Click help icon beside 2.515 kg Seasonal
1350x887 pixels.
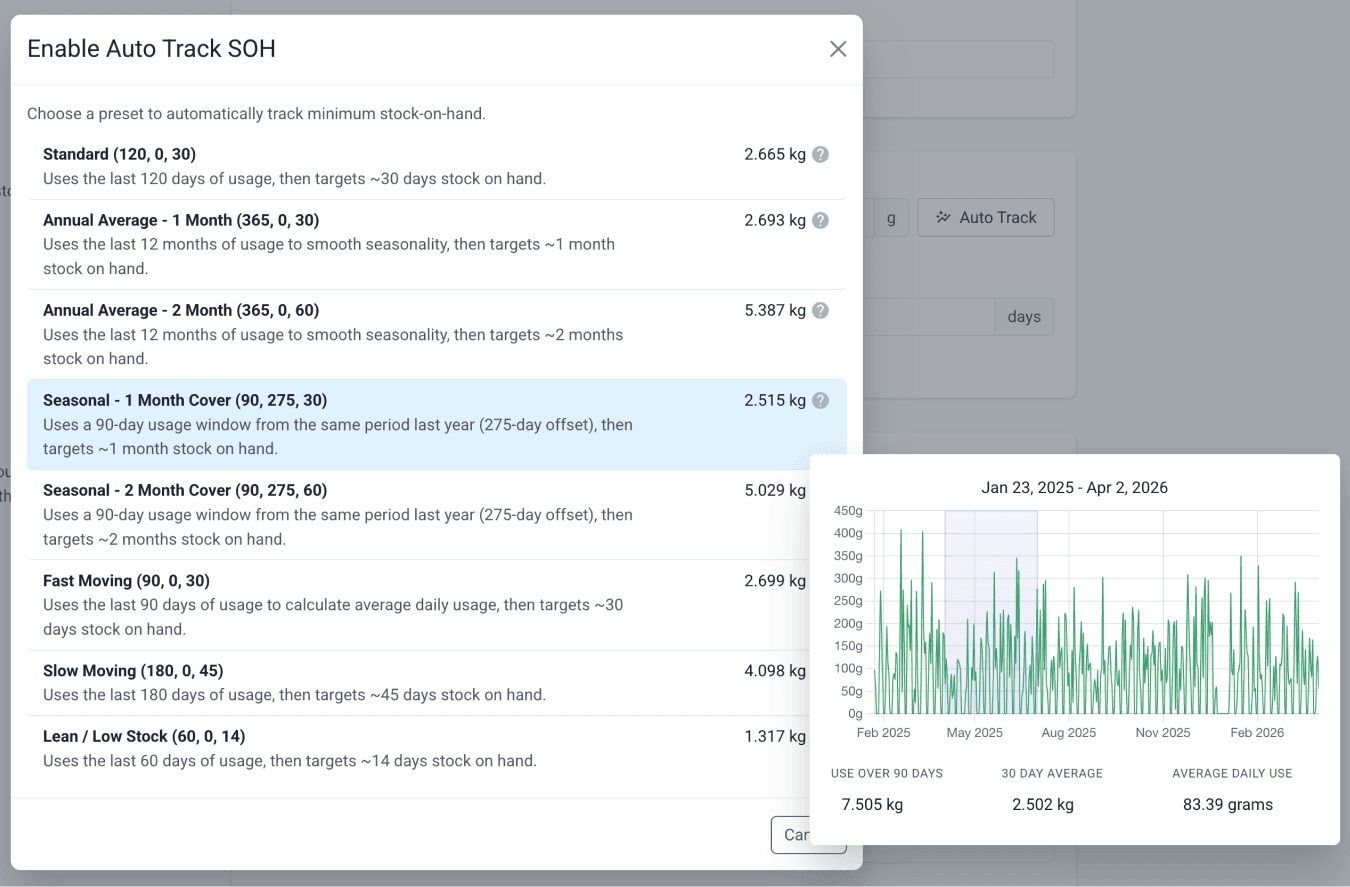820,400
